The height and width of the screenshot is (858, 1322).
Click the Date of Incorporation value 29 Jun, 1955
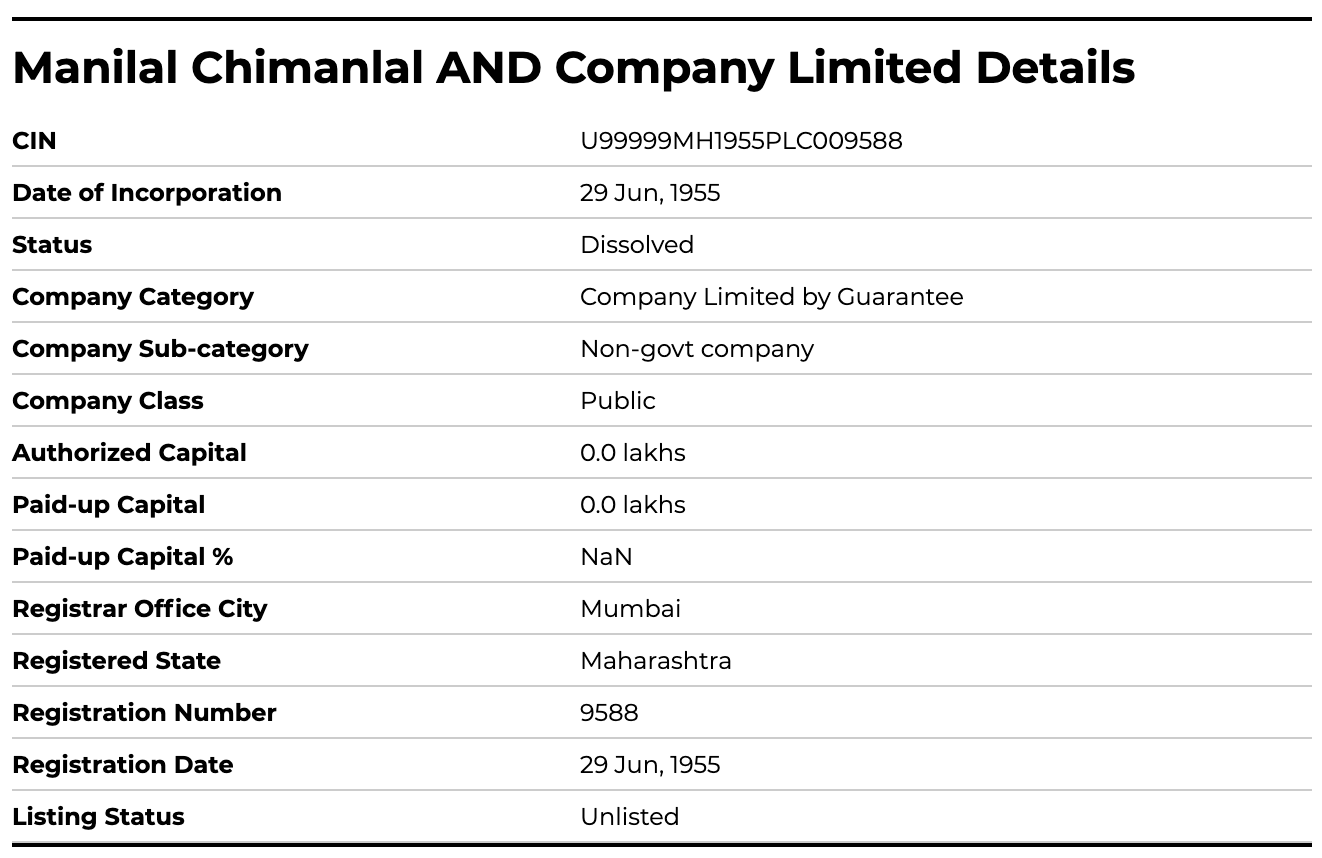pyautogui.click(x=650, y=193)
